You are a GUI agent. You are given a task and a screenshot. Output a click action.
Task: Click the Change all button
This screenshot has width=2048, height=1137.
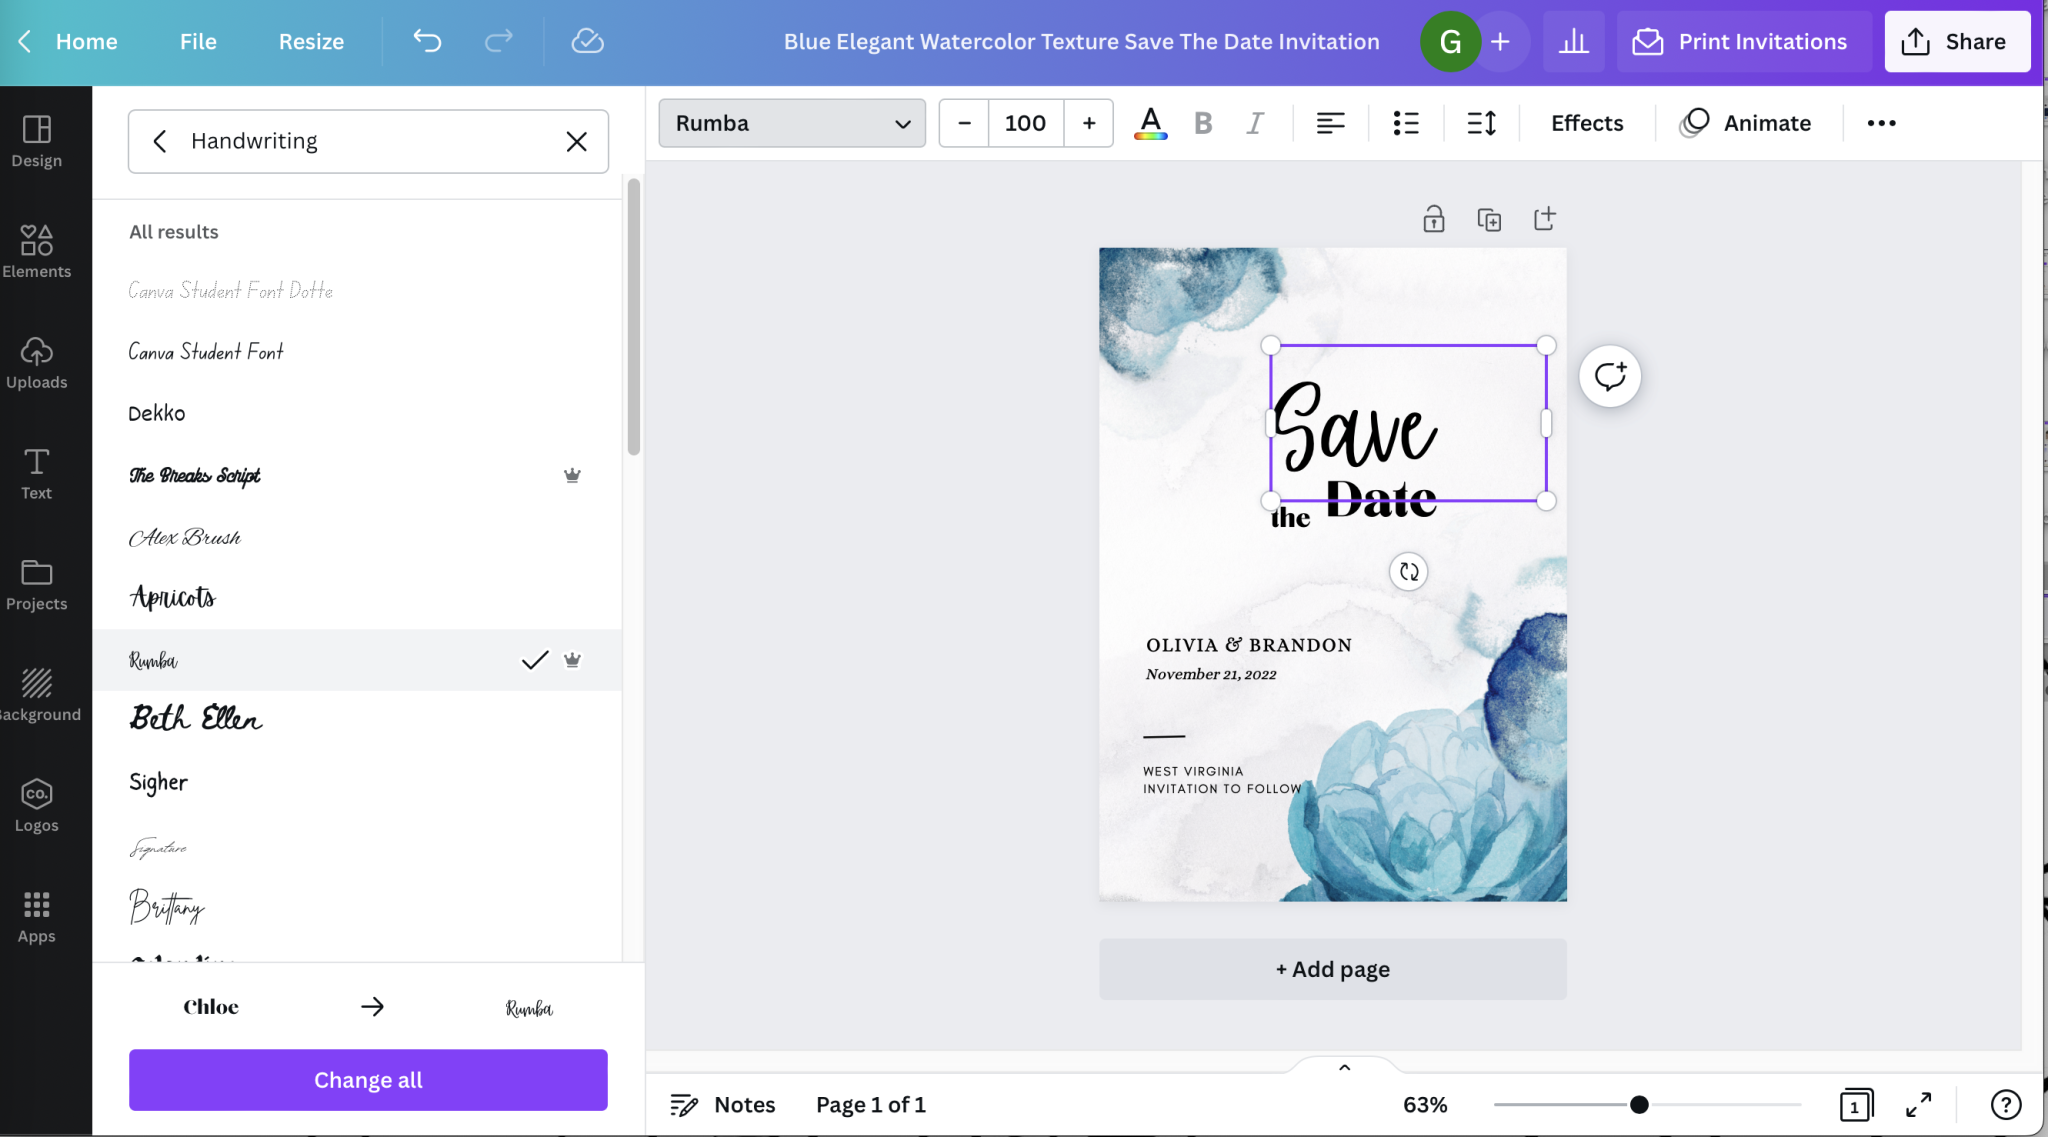[368, 1080]
